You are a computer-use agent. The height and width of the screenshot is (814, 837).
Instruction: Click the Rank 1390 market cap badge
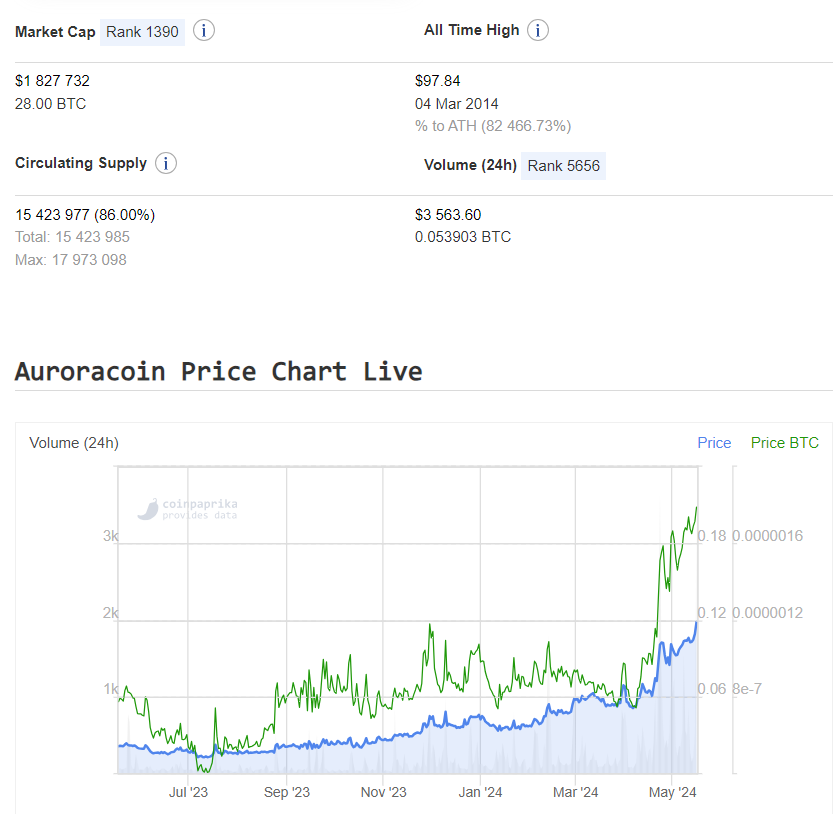point(142,32)
